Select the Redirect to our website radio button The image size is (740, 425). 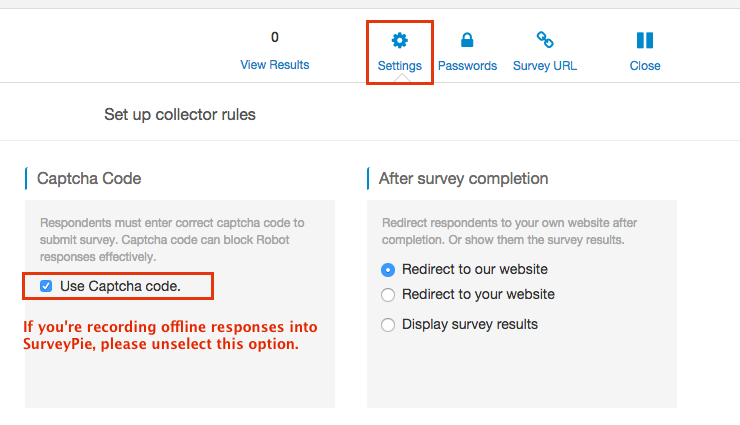click(388, 269)
